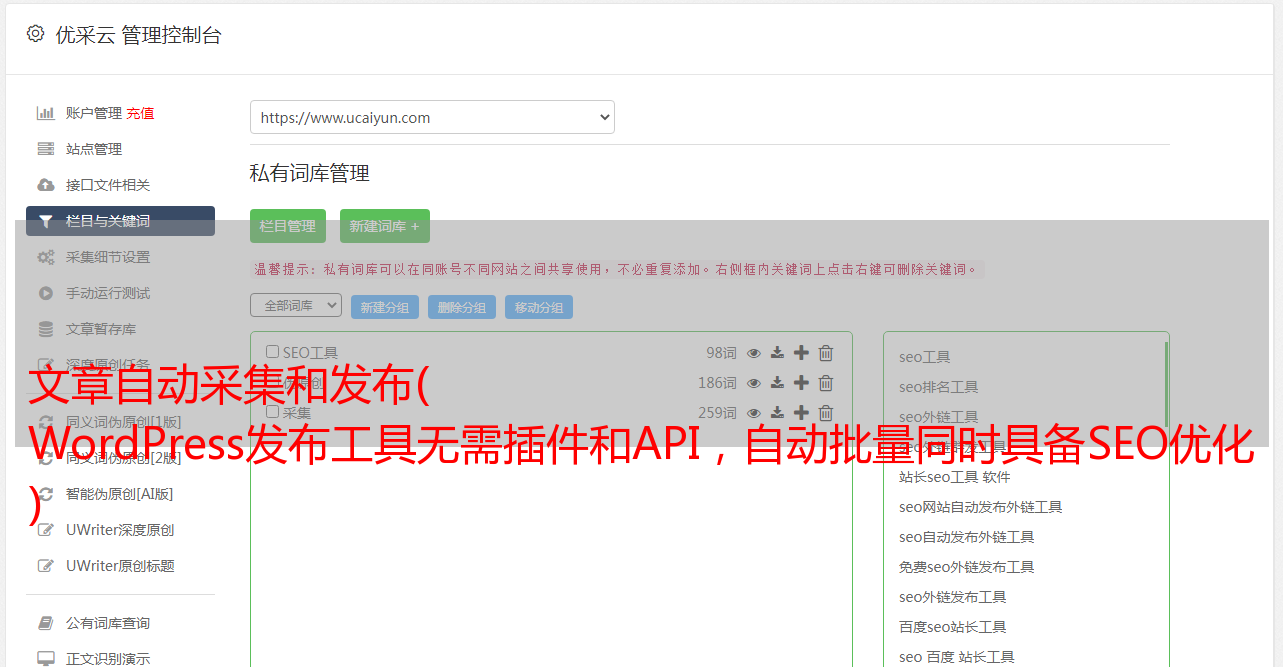Image resolution: width=1283 pixels, height=667 pixels.
Task: Click the 温馨提示 tip text
Action: tap(615, 269)
